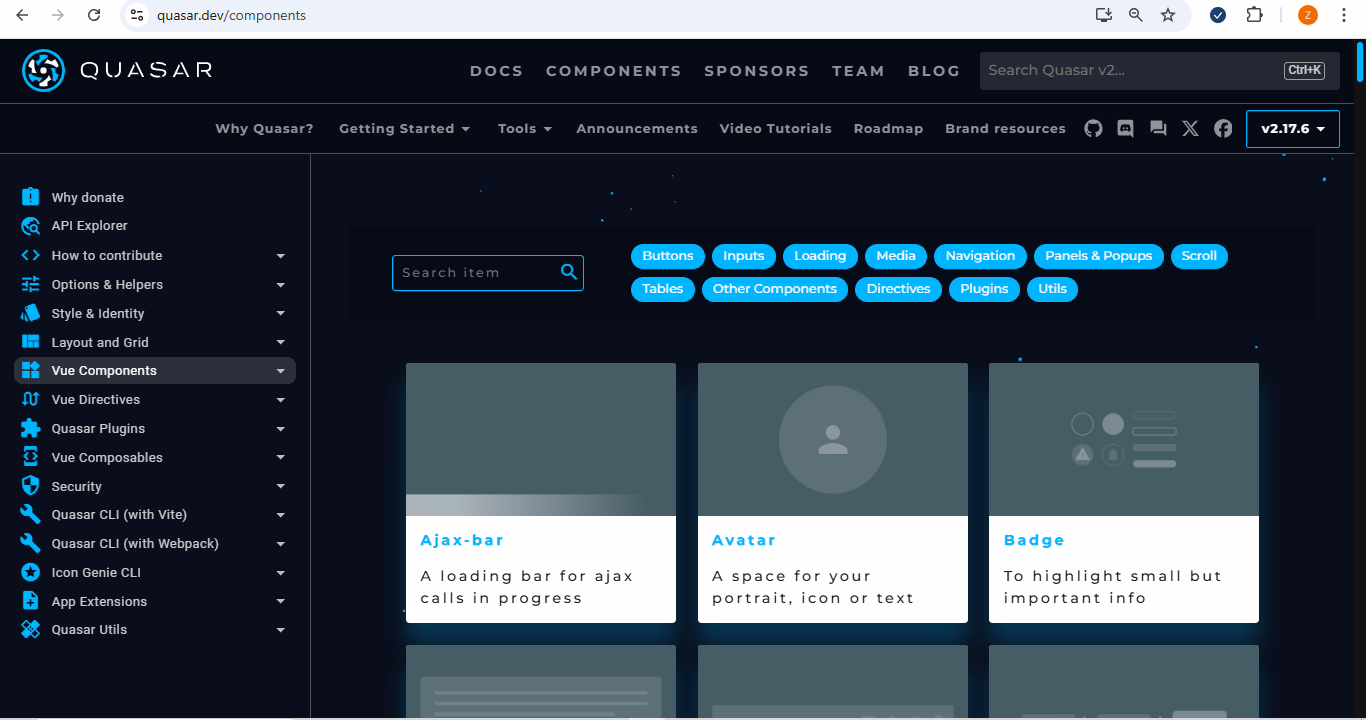Open the COMPONENTS top menu item

tap(614, 71)
